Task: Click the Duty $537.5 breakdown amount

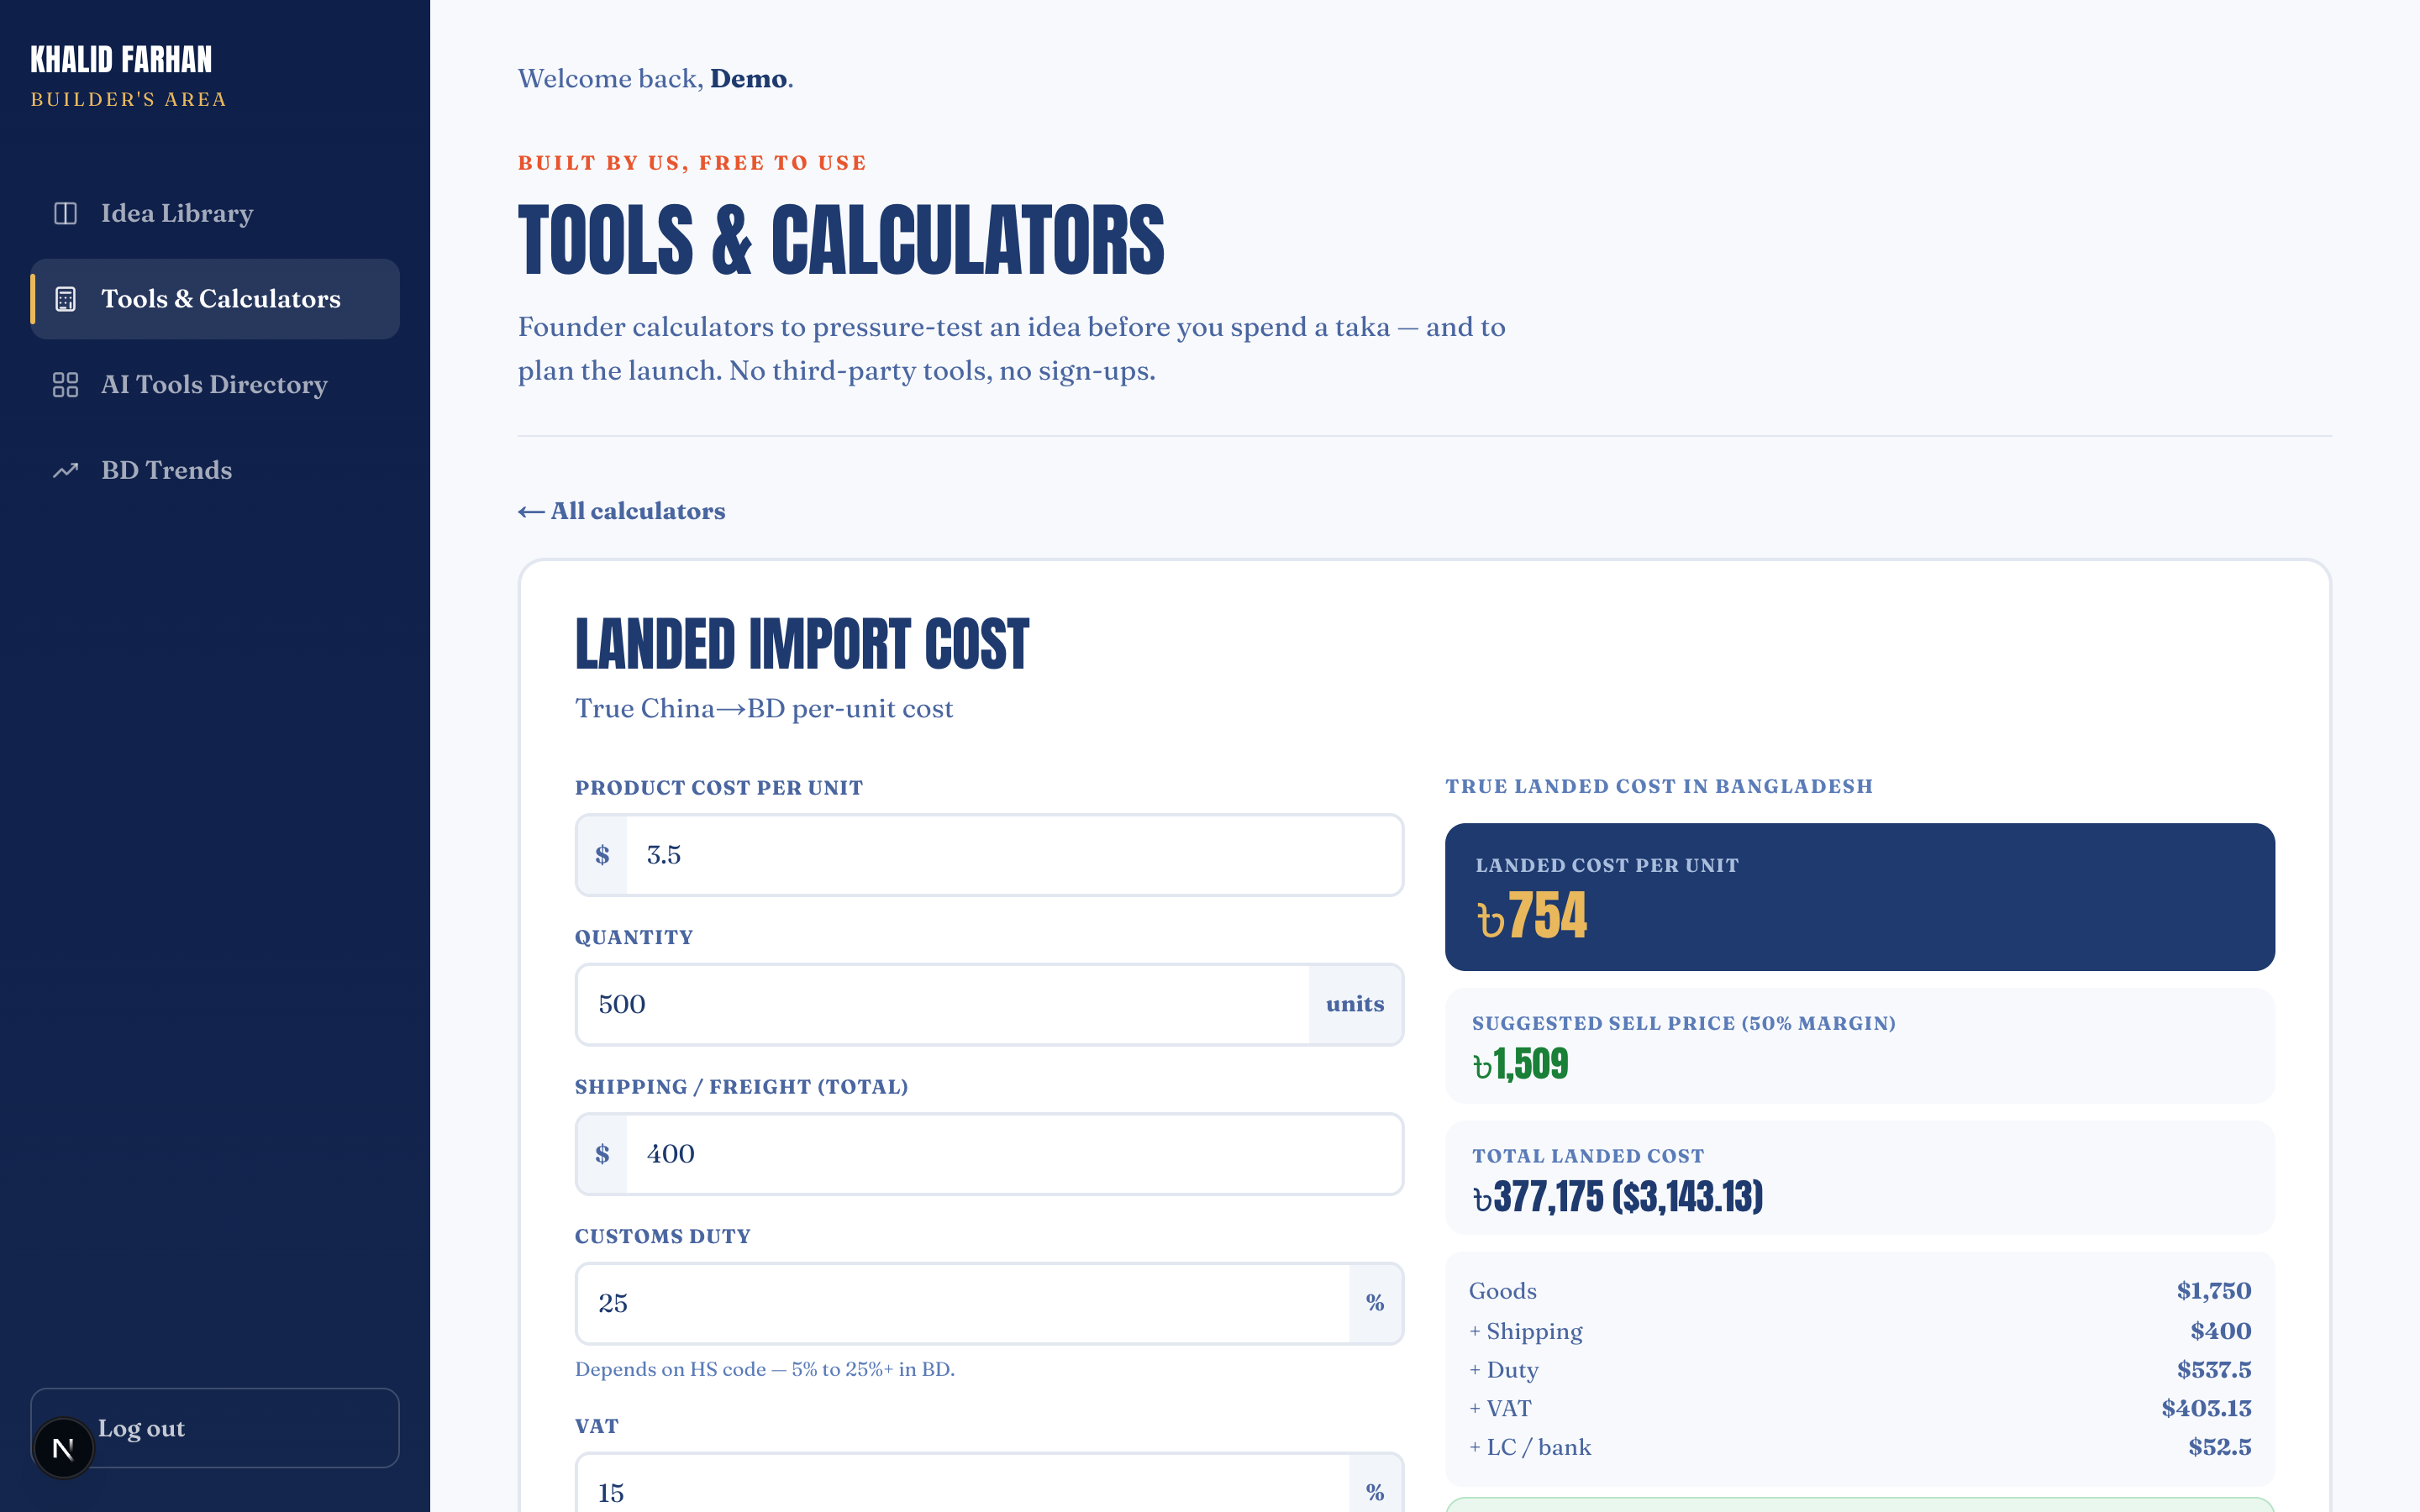Action: tap(2214, 1370)
